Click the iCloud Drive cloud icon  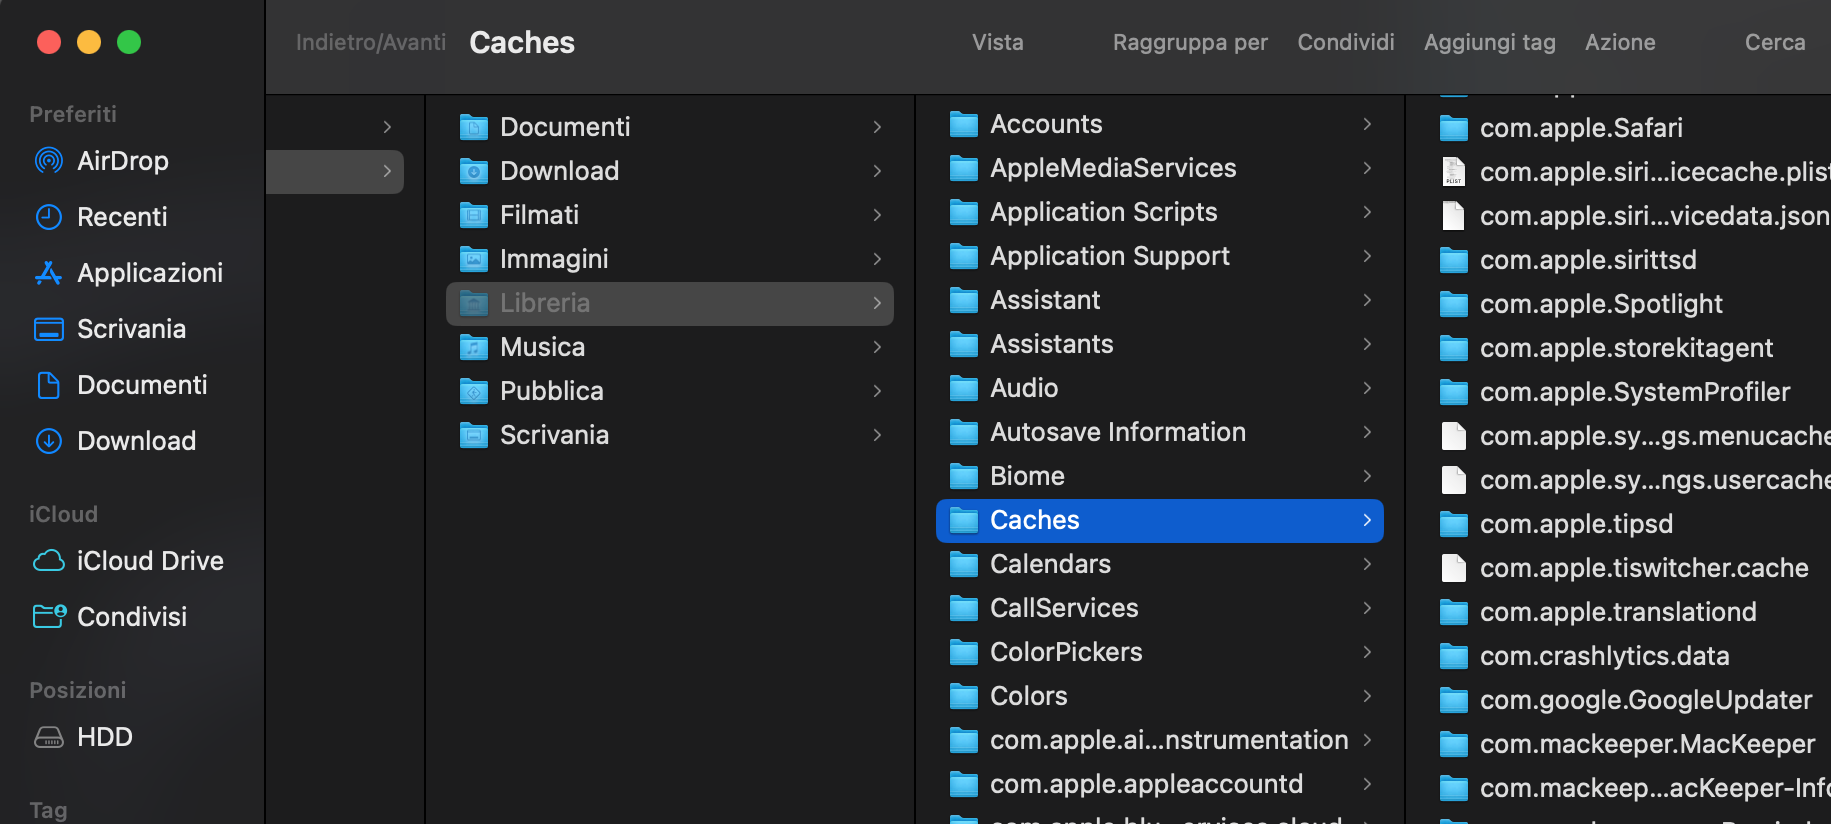click(48, 561)
